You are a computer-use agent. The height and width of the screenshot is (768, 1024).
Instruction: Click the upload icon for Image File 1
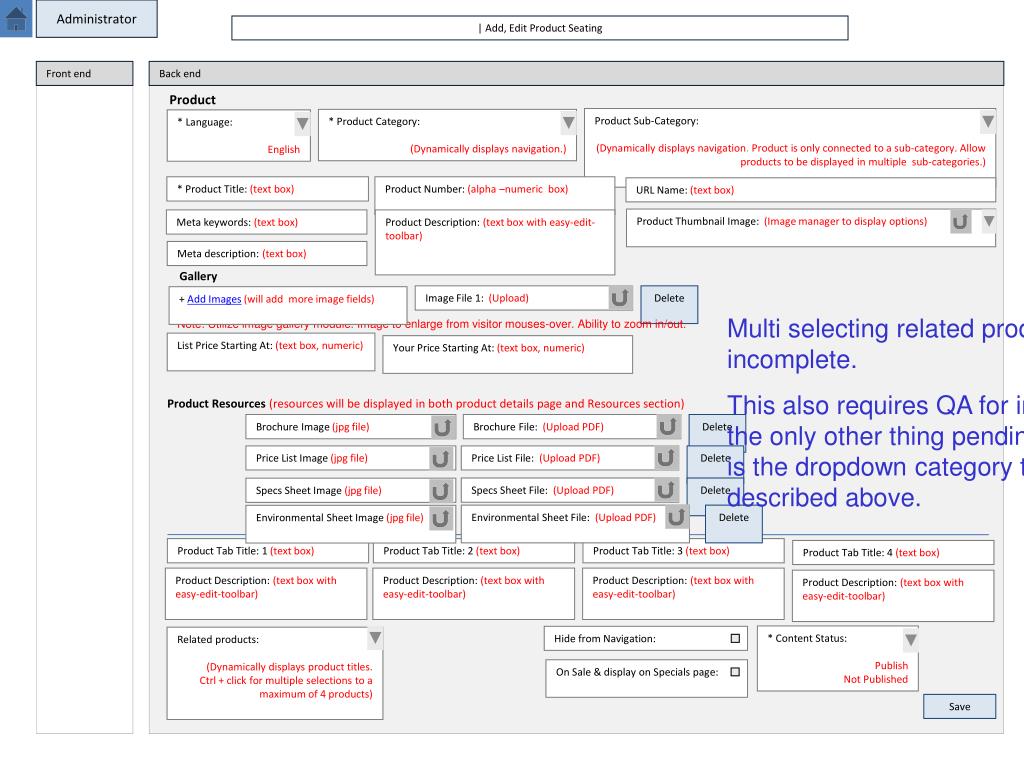pos(620,298)
